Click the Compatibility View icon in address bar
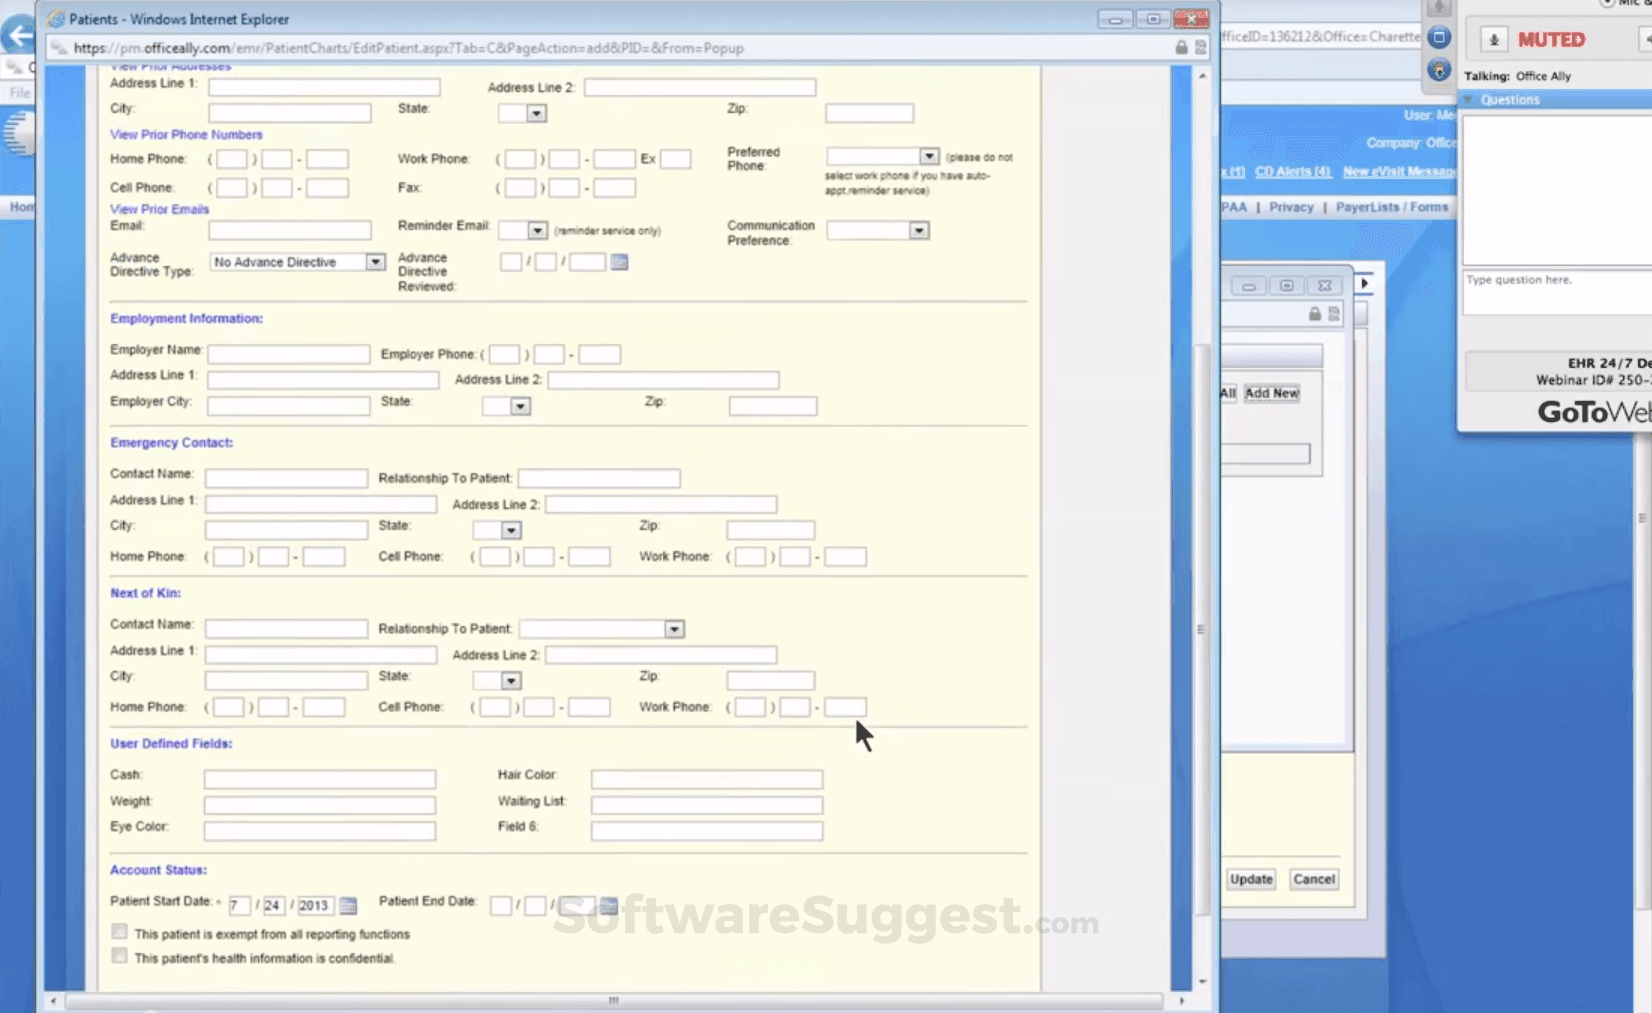1652x1013 pixels. (x=1200, y=47)
